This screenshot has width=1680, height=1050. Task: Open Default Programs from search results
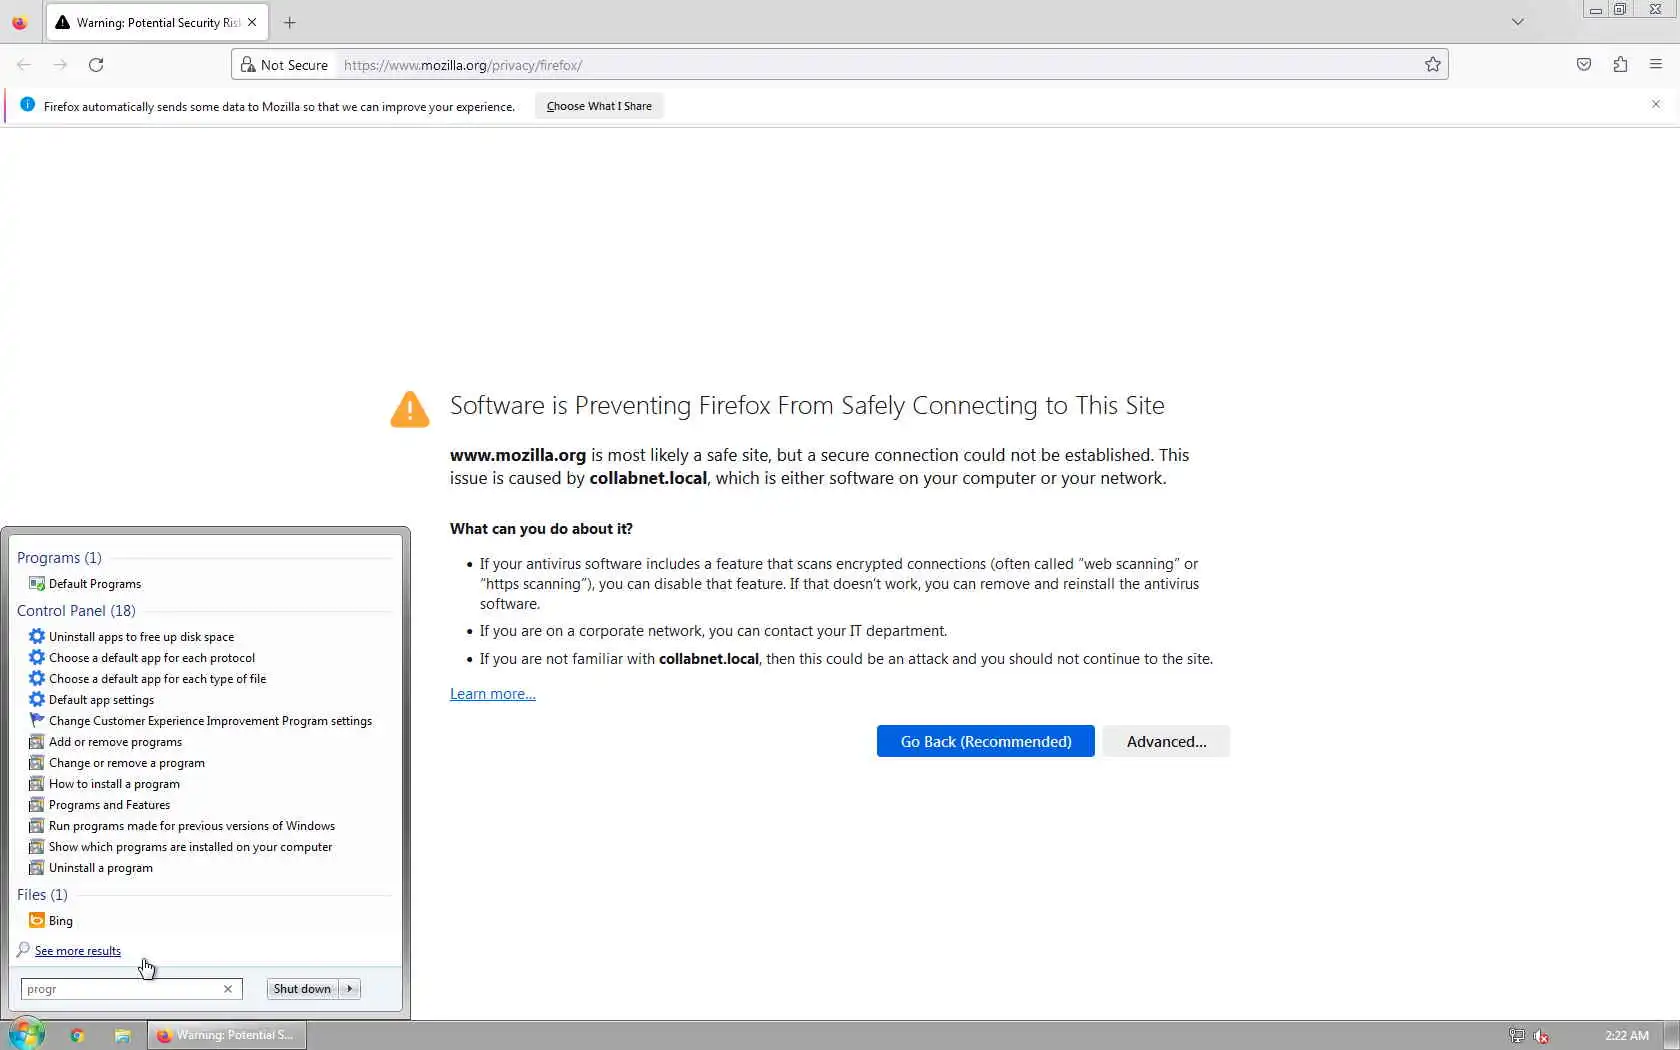pyautogui.click(x=95, y=584)
